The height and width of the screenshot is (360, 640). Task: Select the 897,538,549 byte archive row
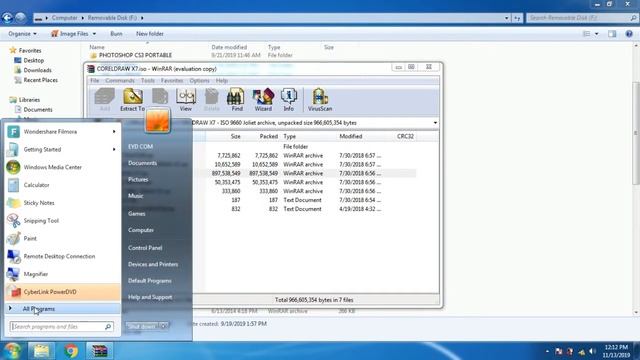tap(305, 173)
